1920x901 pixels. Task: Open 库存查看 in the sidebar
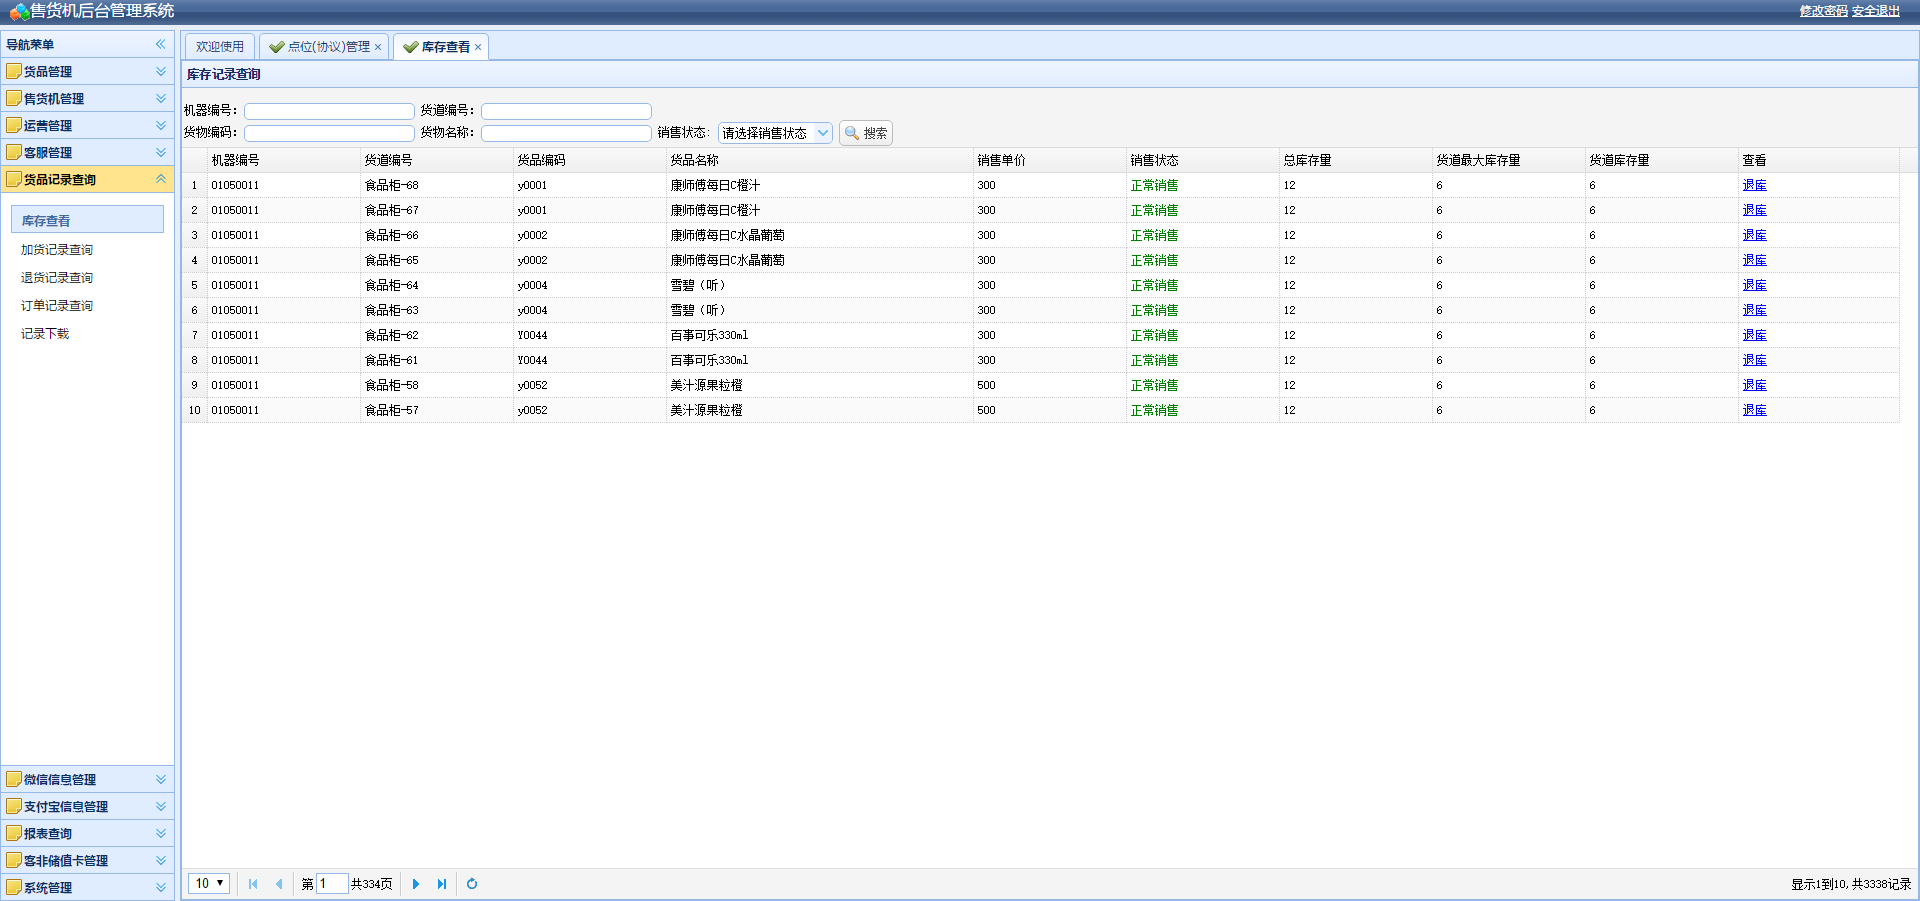tap(87, 220)
